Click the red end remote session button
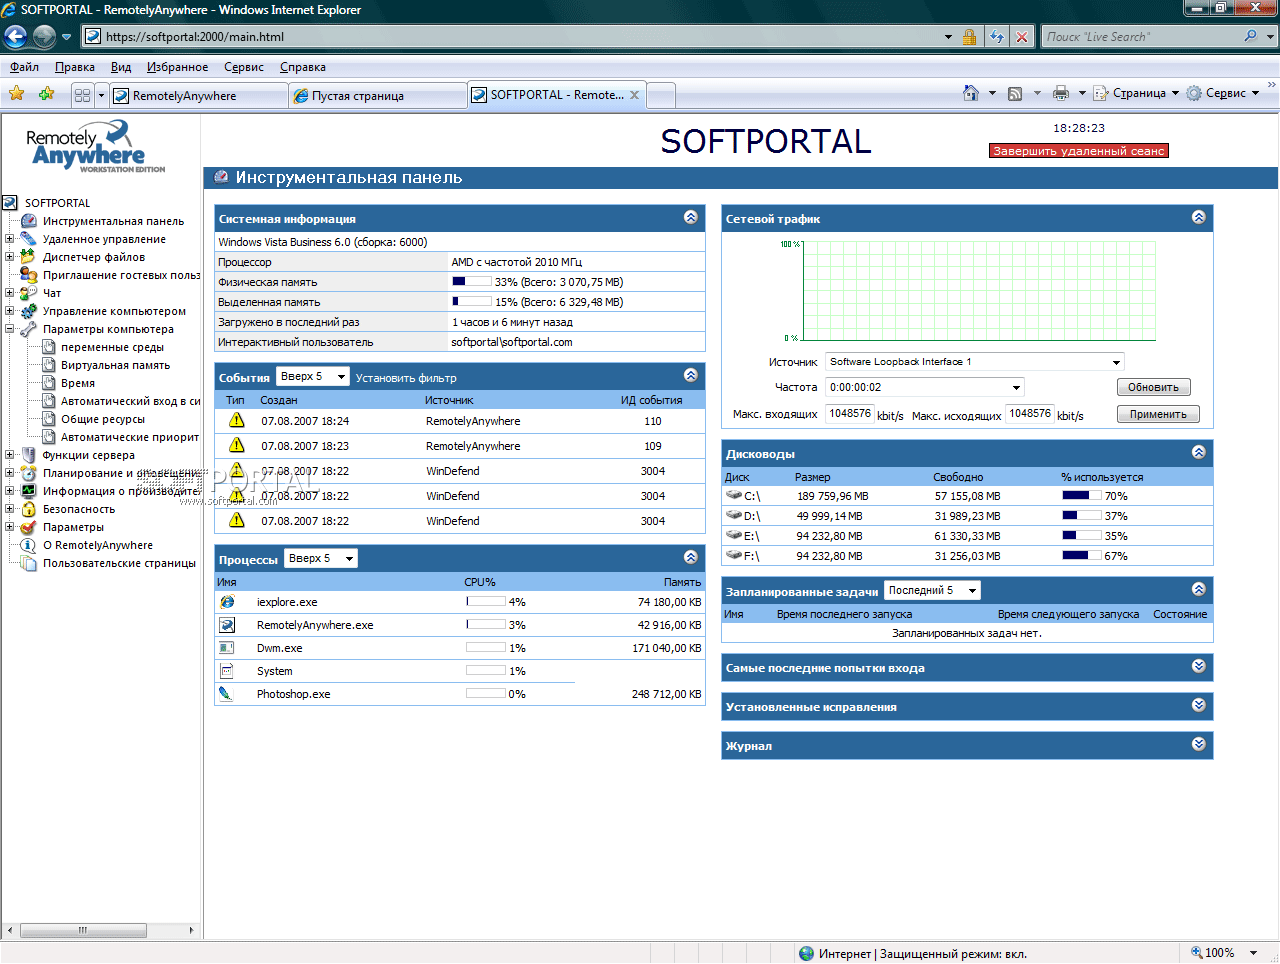 (x=1078, y=151)
